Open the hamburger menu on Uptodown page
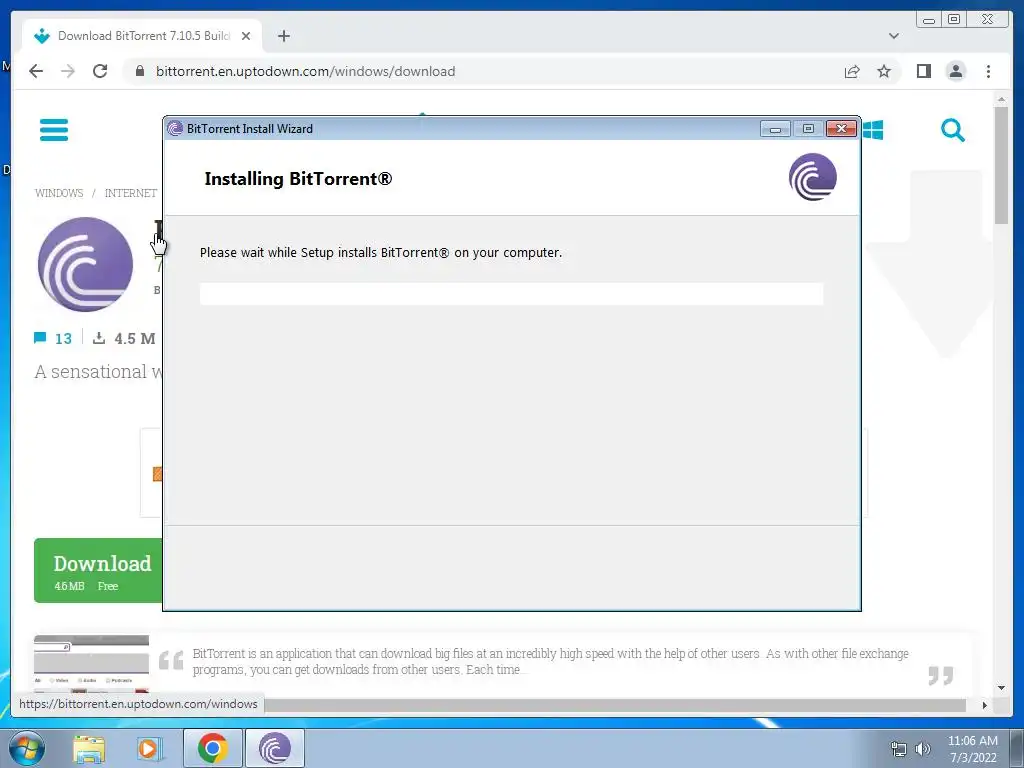 [54, 129]
